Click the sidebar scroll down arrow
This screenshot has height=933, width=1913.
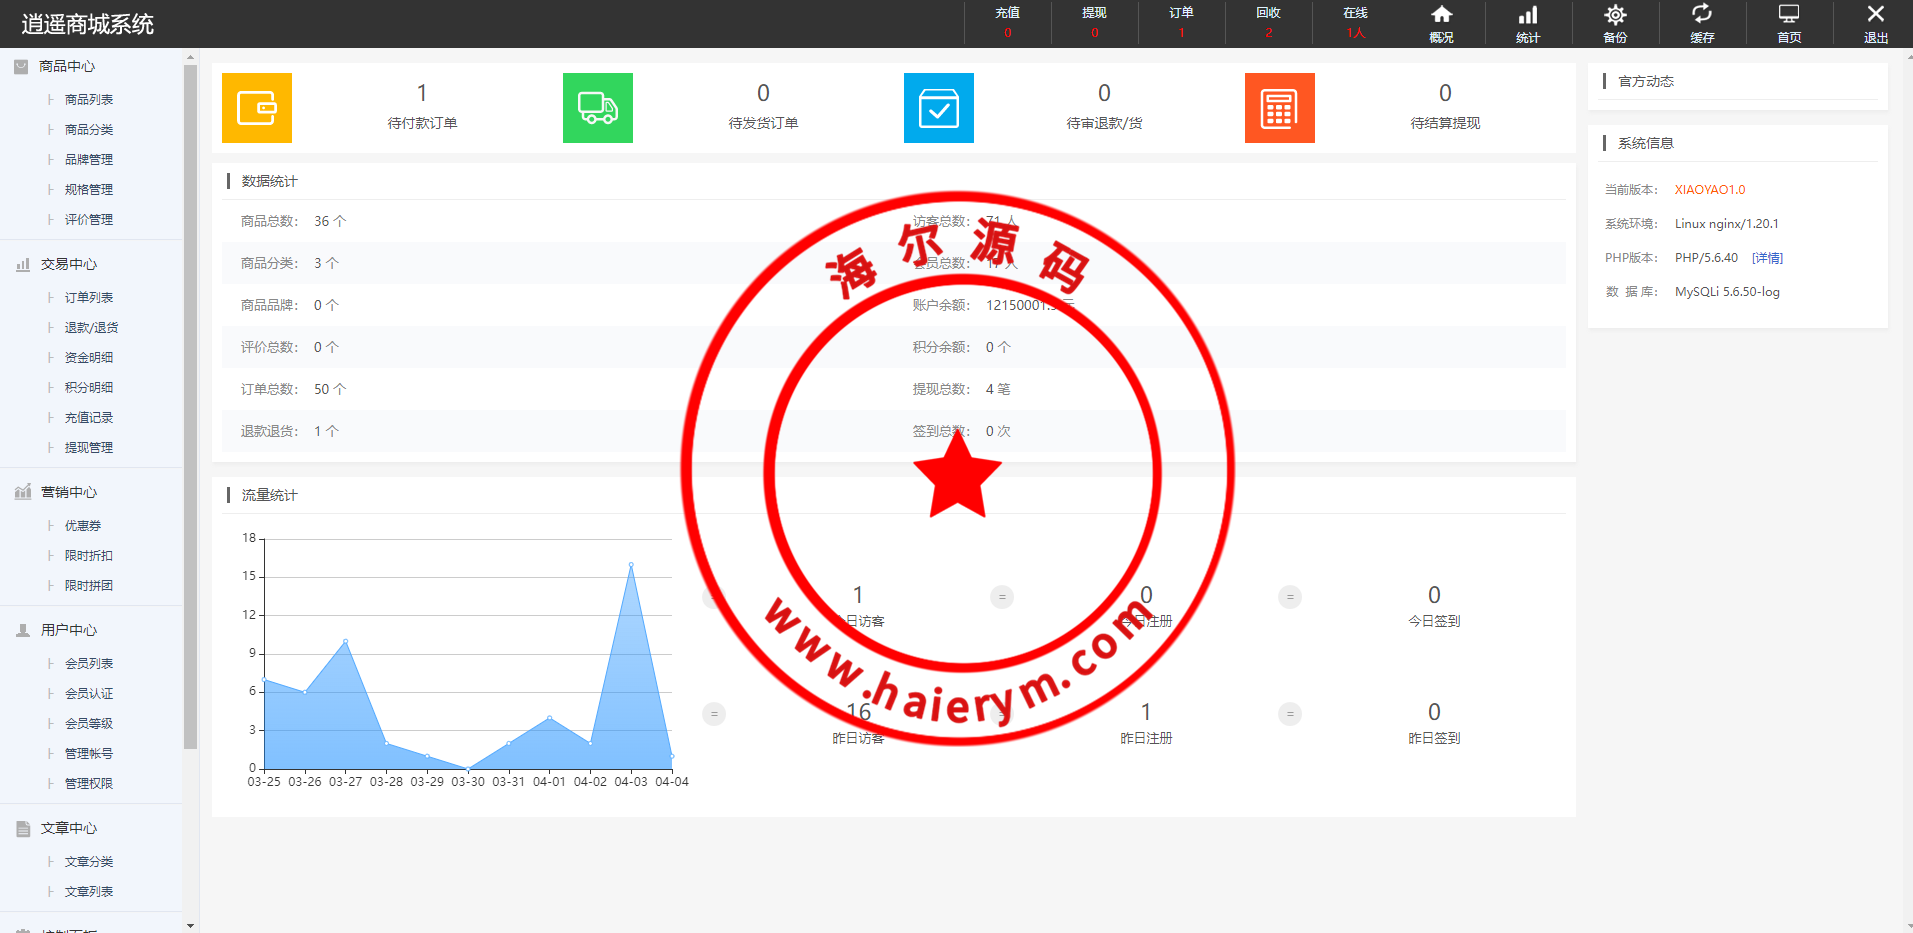(191, 926)
